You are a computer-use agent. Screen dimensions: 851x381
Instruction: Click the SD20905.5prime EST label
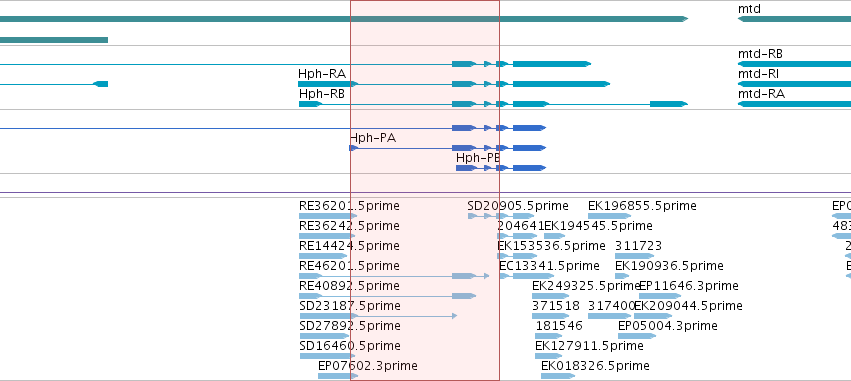click(x=518, y=206)
